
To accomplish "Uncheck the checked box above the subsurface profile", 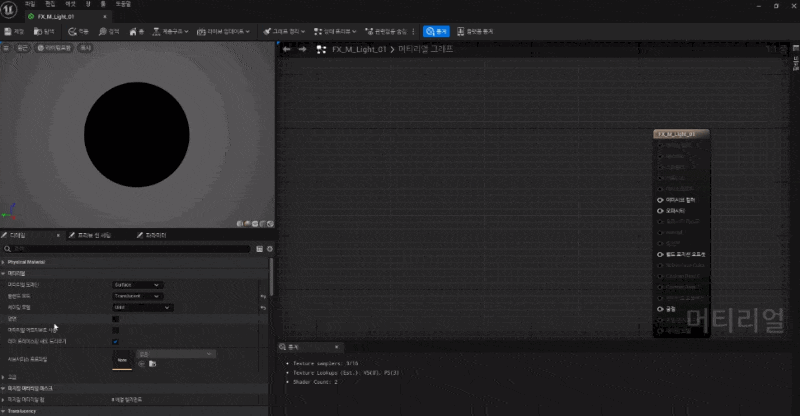I will pyautogui.click(x=116, y=341).
